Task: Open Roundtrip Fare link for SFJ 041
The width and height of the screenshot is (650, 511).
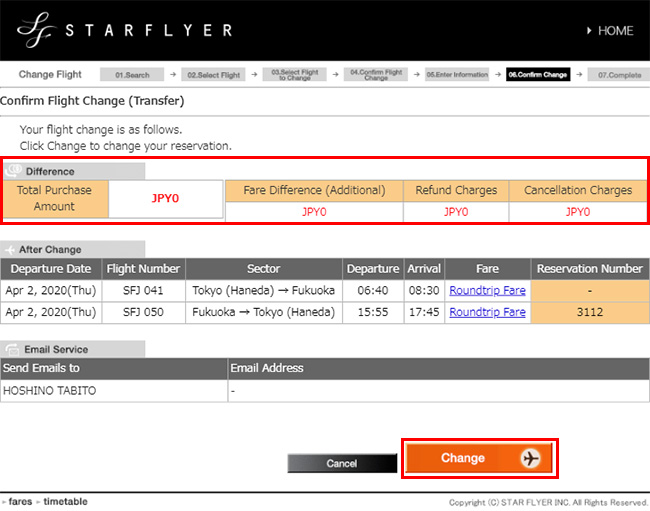Action: coord(487,290)
